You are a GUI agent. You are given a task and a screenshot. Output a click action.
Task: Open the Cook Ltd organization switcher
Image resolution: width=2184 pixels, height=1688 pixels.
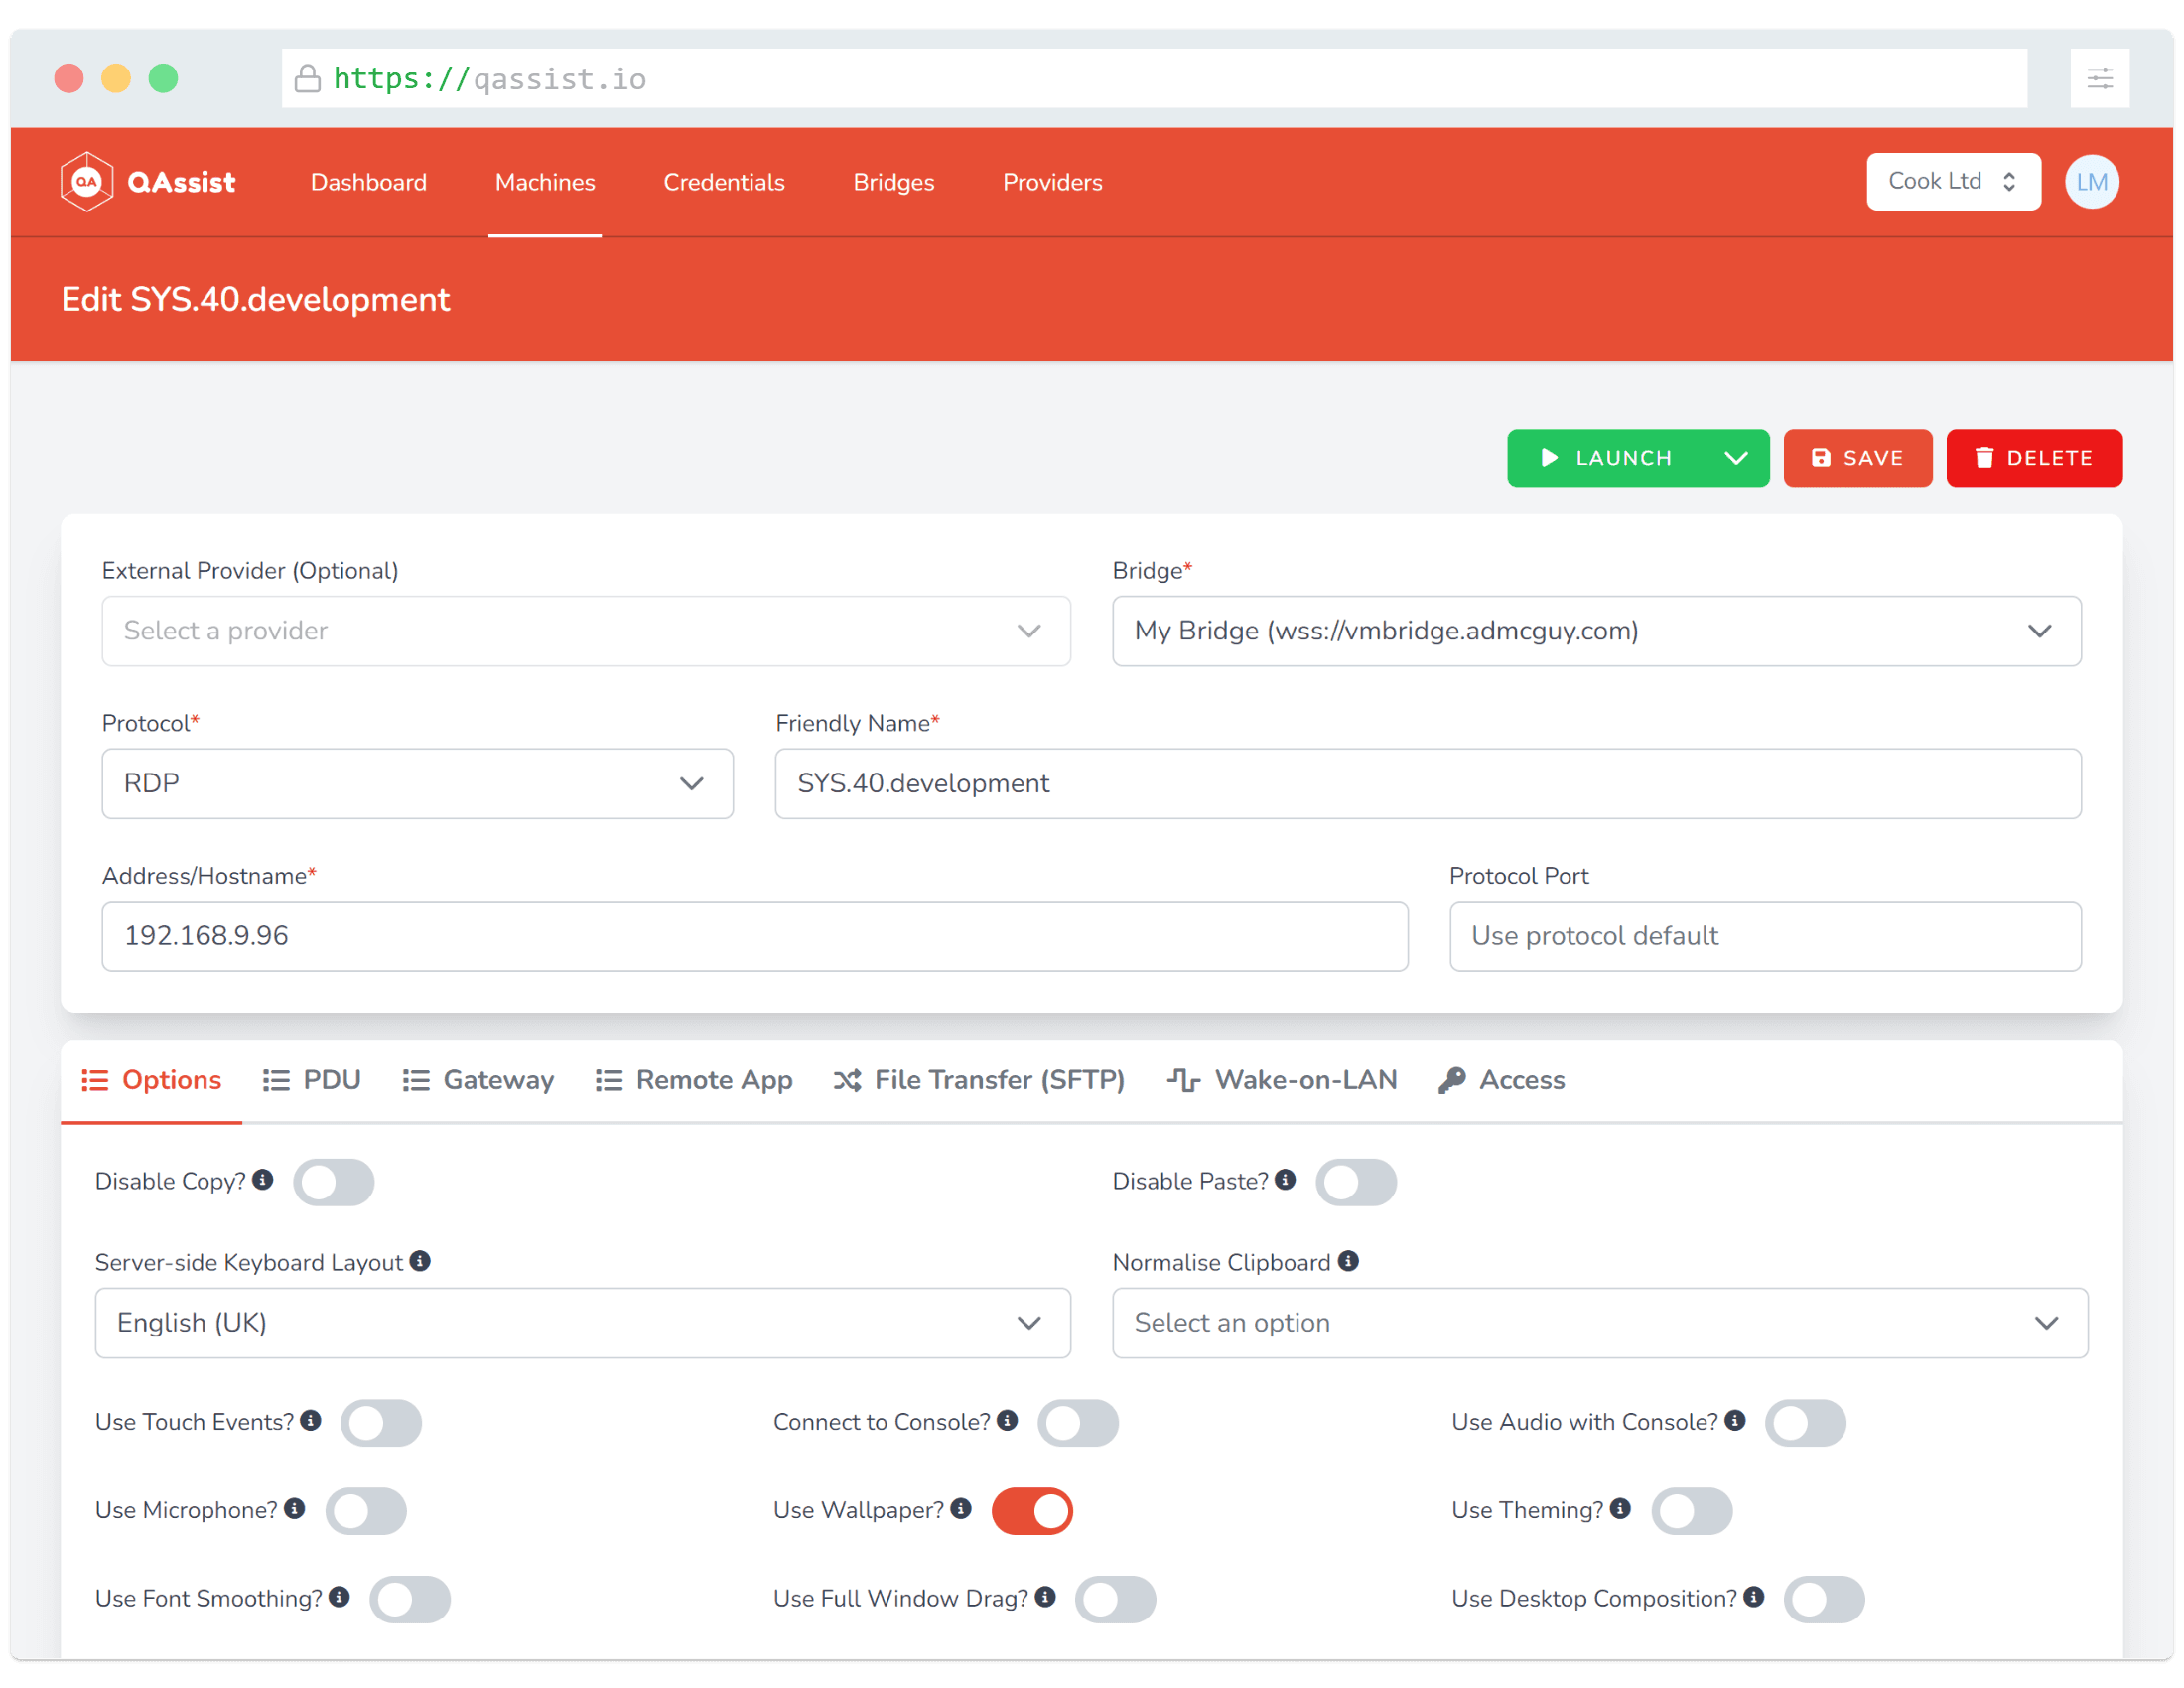(x=1952, y=181)
